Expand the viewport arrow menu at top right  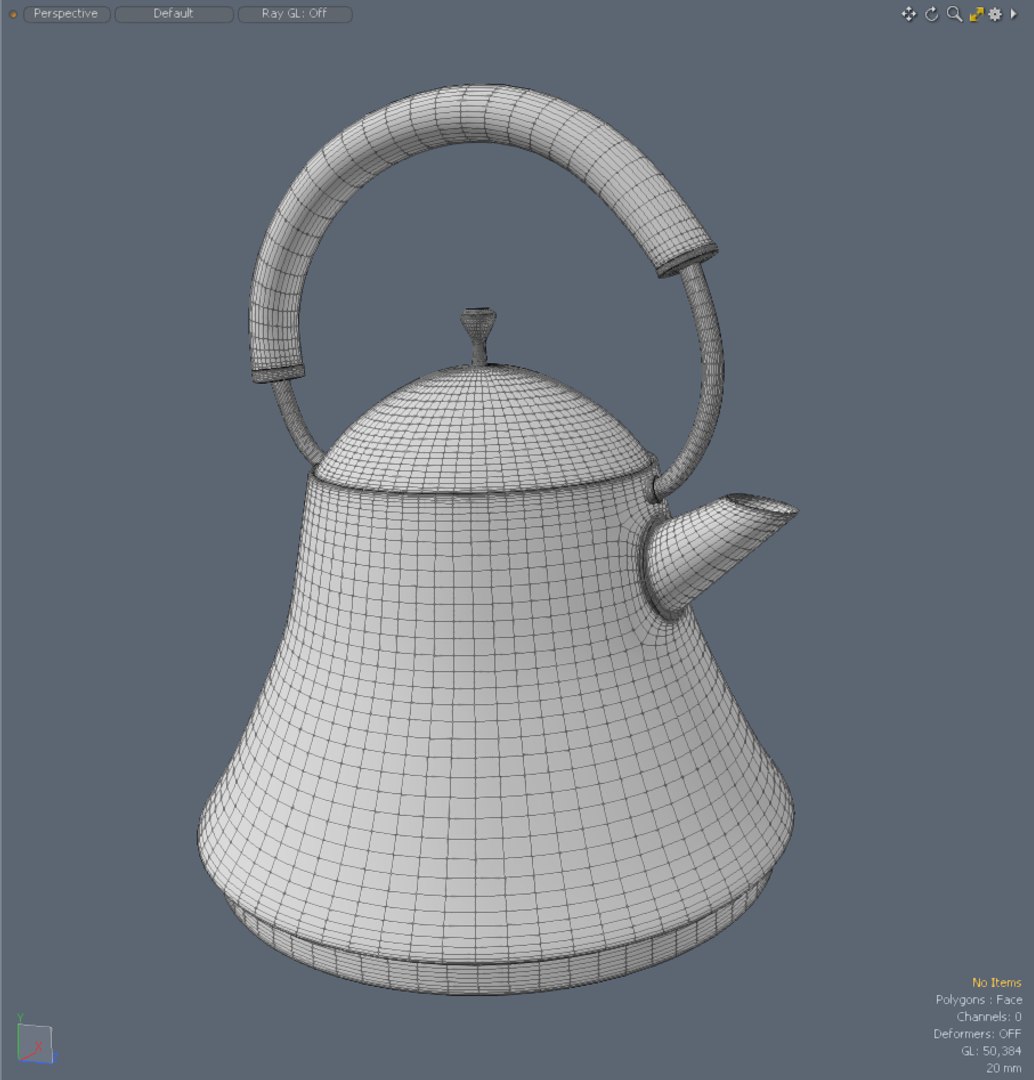tap(1013, 14)
